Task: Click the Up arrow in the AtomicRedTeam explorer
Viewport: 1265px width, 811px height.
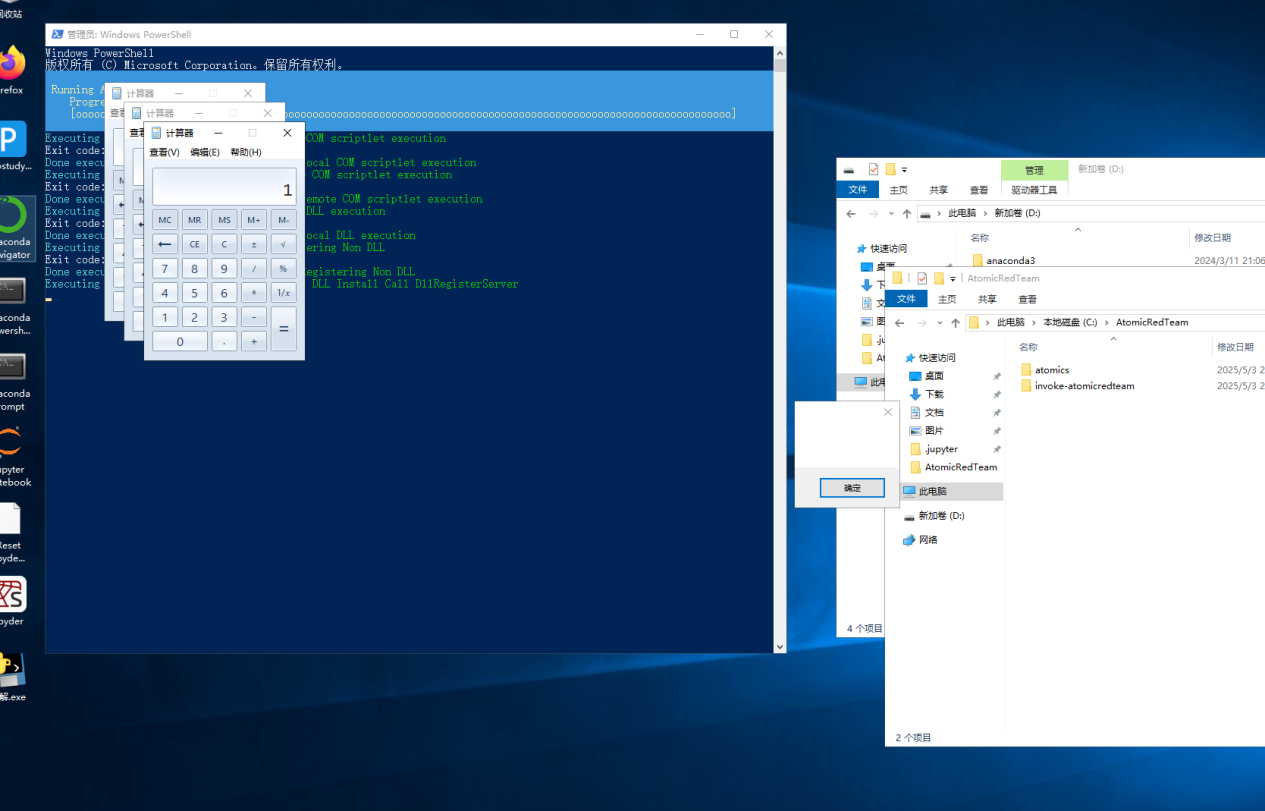Action: coord(955,323)
